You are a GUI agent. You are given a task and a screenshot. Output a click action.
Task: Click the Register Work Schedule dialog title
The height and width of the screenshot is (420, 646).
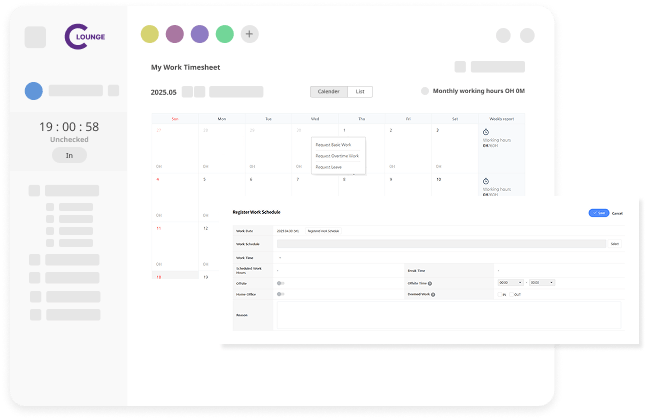[256, 212]
